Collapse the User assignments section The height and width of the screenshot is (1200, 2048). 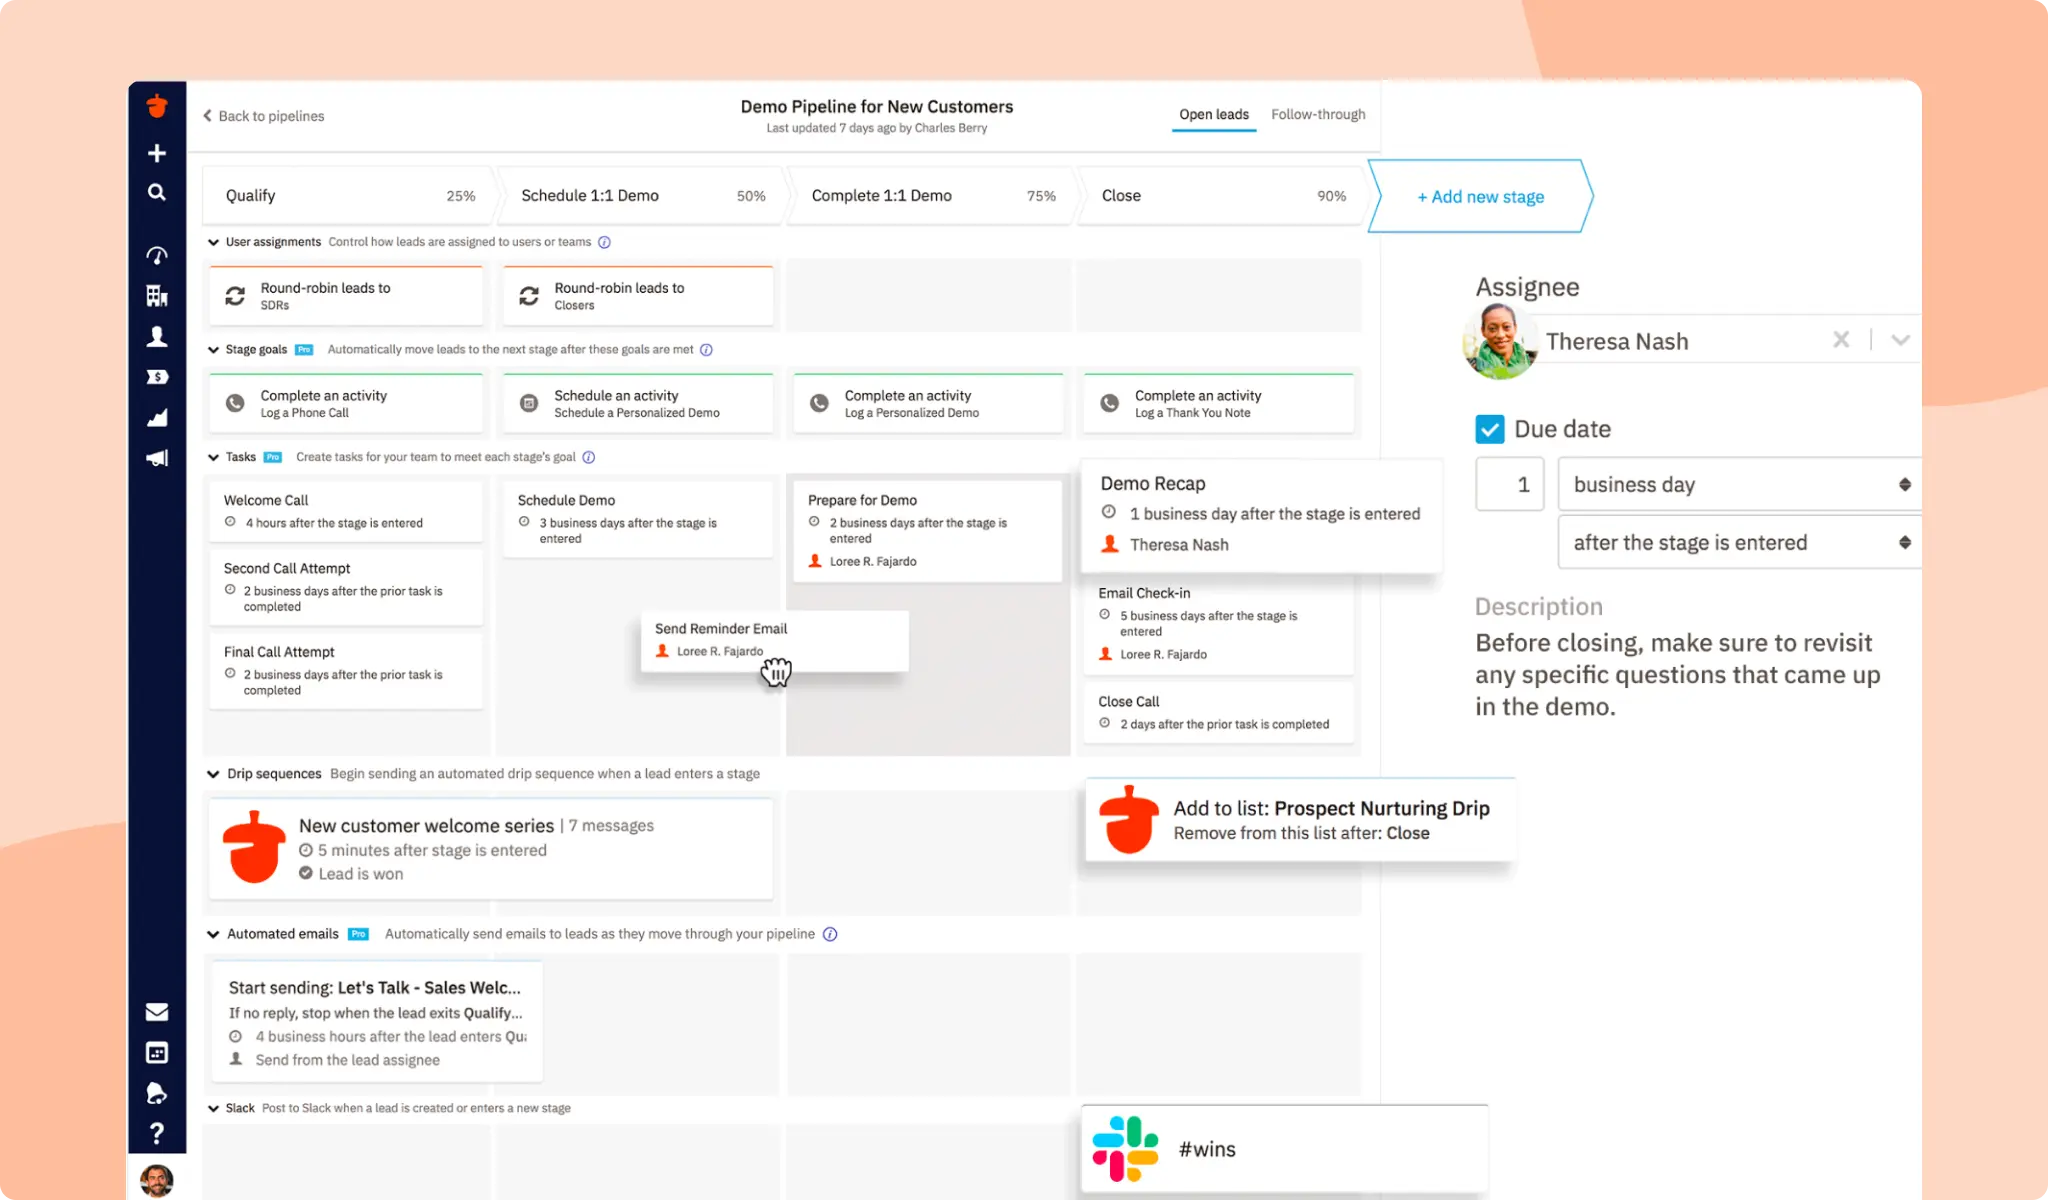tap(213, 241)
